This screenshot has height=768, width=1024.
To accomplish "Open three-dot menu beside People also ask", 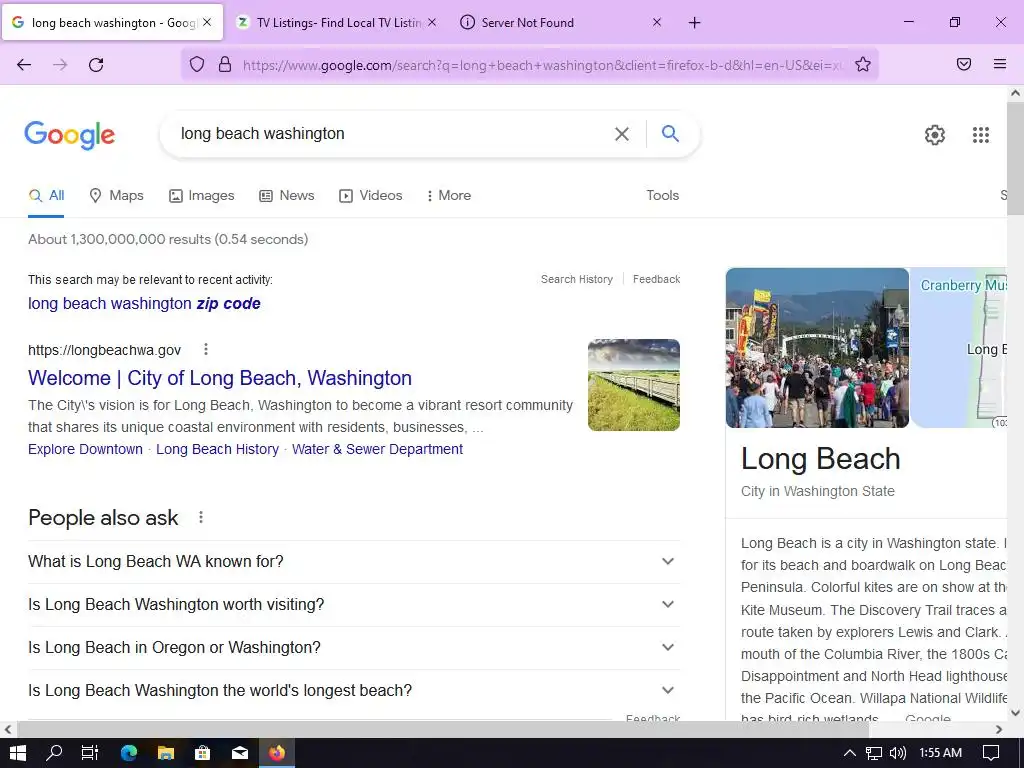I will pyautogui.click(x=201, y=517).
